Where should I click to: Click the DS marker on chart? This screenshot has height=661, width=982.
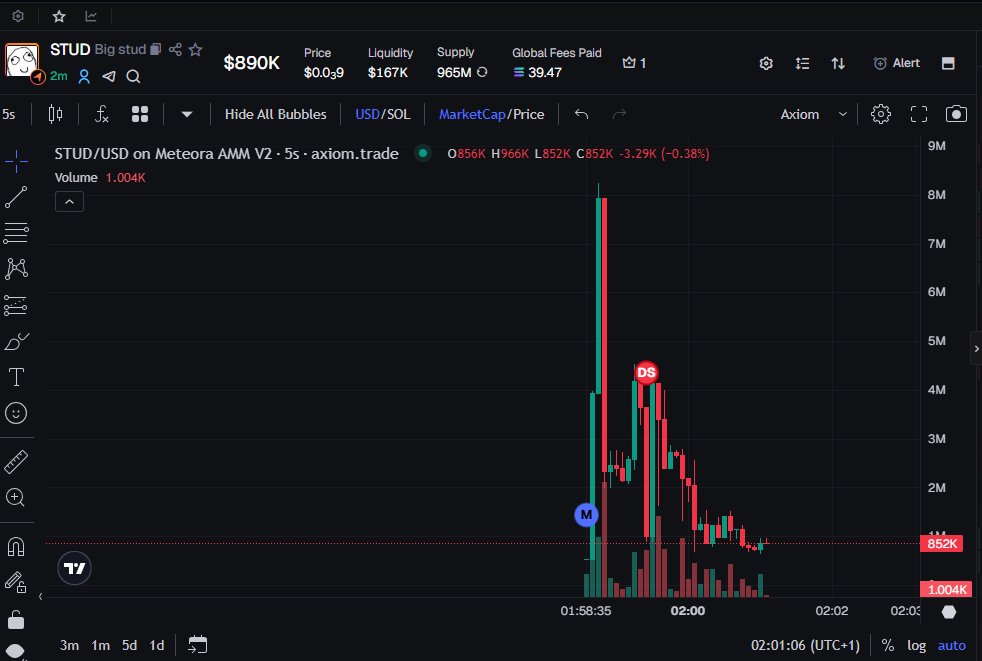coord(647,373)
